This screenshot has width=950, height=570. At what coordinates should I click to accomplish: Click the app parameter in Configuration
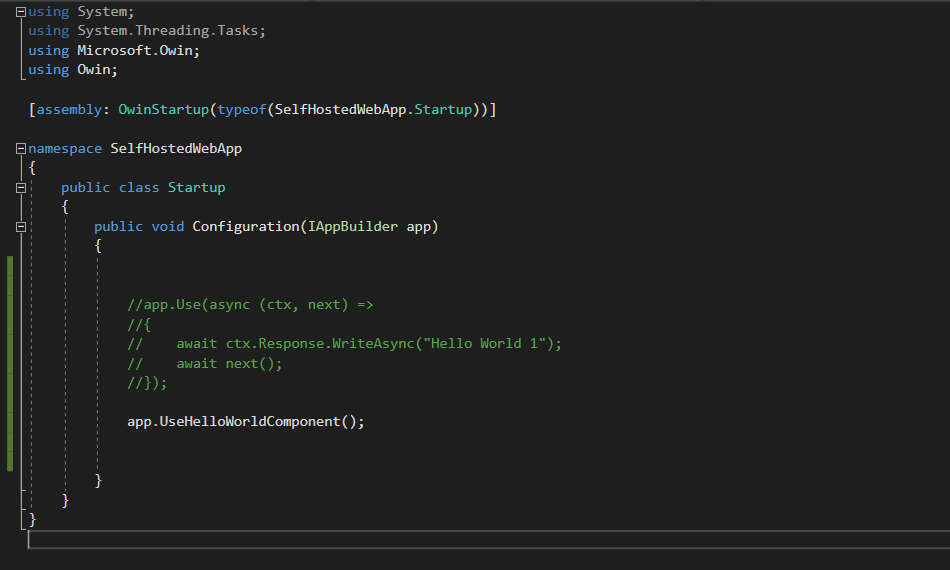(x=418, y=227)
